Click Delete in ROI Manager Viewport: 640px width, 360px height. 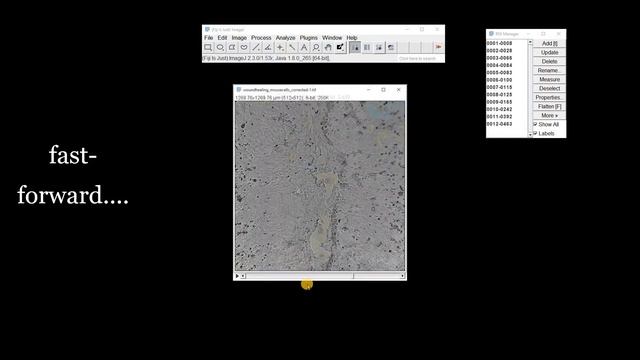(549, 61)
